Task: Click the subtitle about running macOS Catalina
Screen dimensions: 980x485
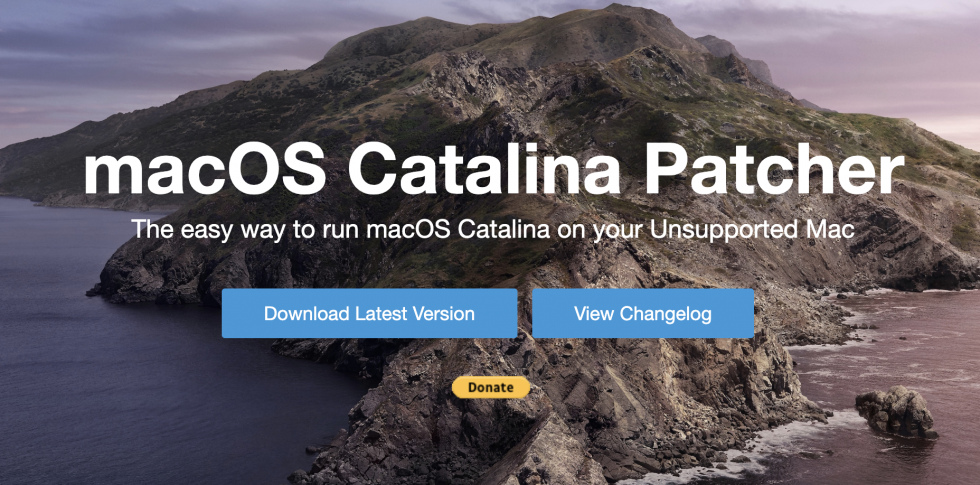Action: point(493,229)
